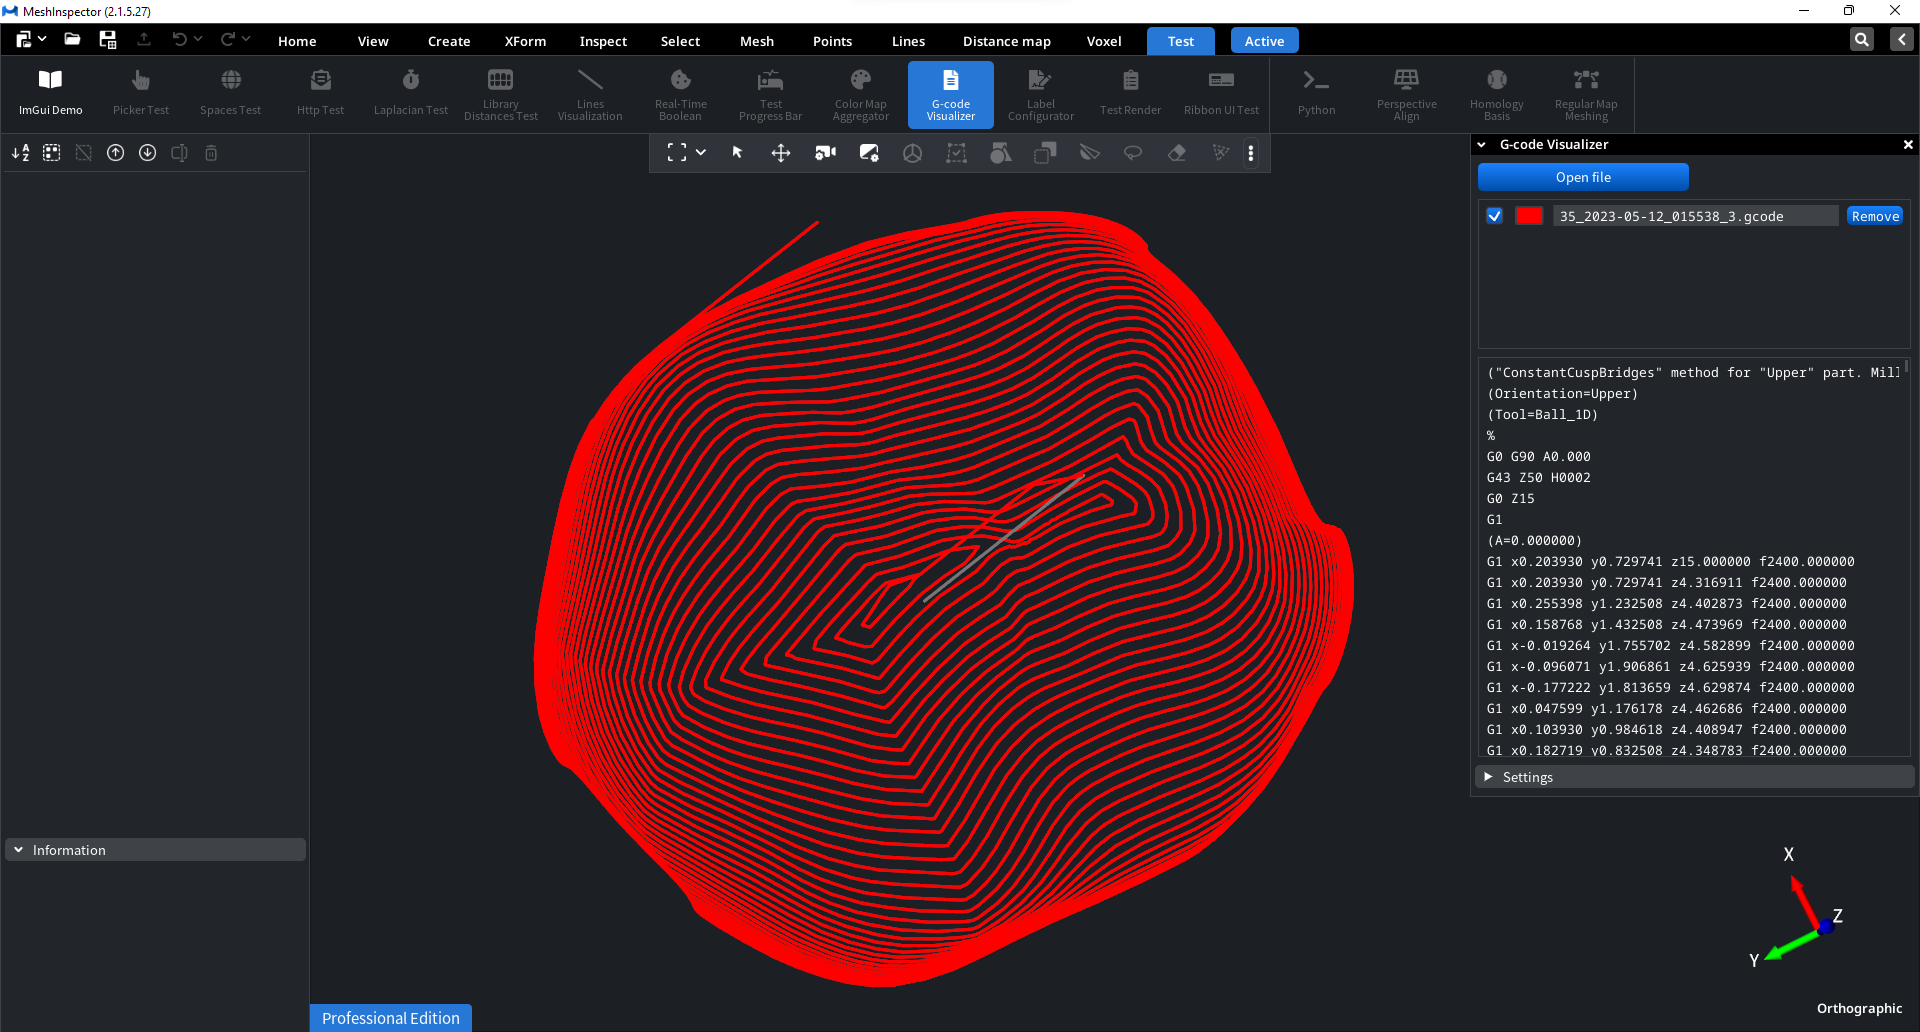Screen dimensions: 1920x1032
Task: Sort the scene objects alphabetically
Action: tap(20, 153)
